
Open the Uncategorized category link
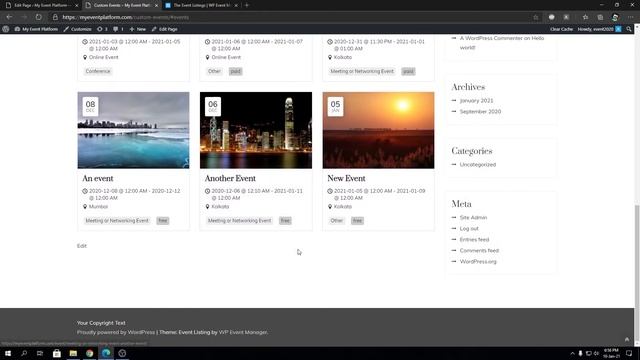pyautogui.click(x=478, y=164)
